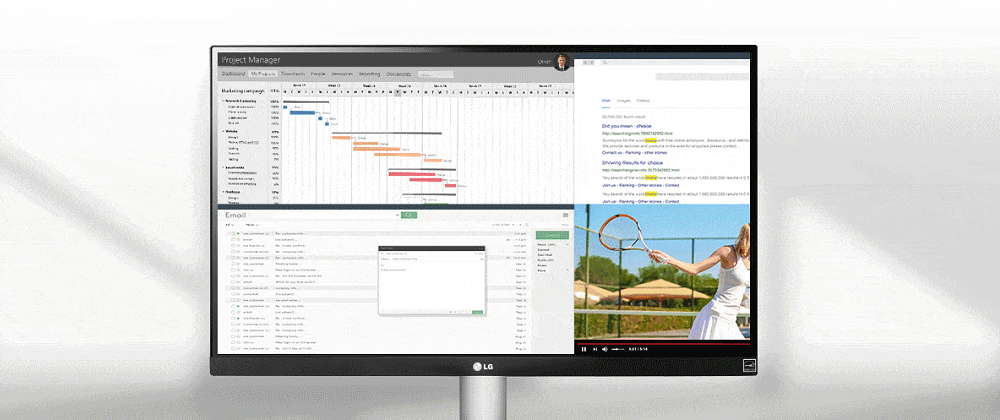Viewport: 1000px width, 420px height.
Task: Pause the tennis video
Action: click(x=583, y=349)
